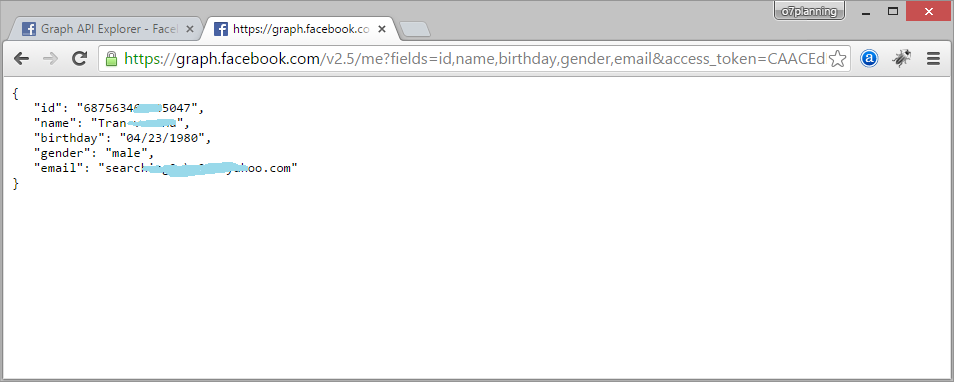Click the green SSL padlock icon

point(111,58)
